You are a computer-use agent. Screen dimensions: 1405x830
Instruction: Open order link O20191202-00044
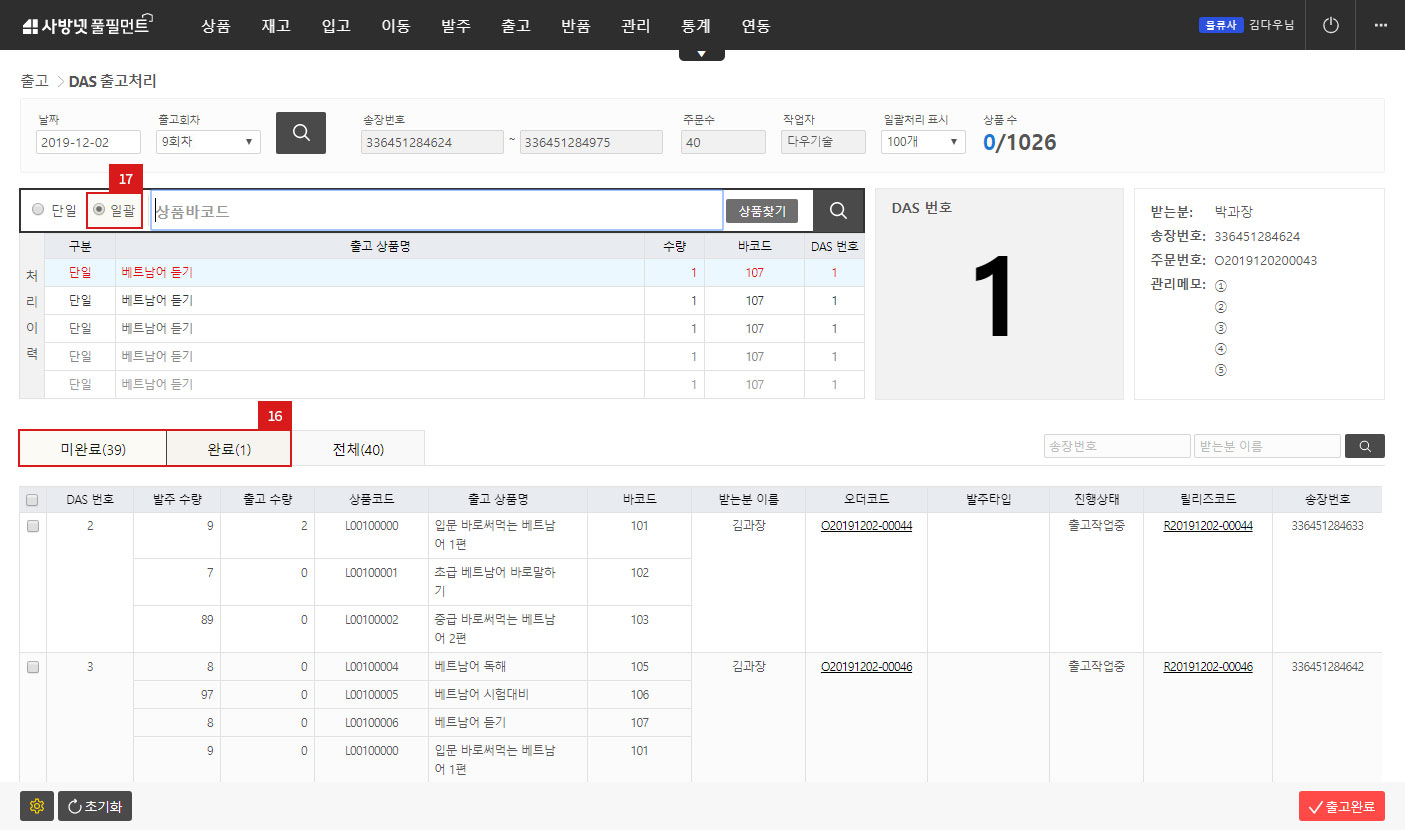865,525
